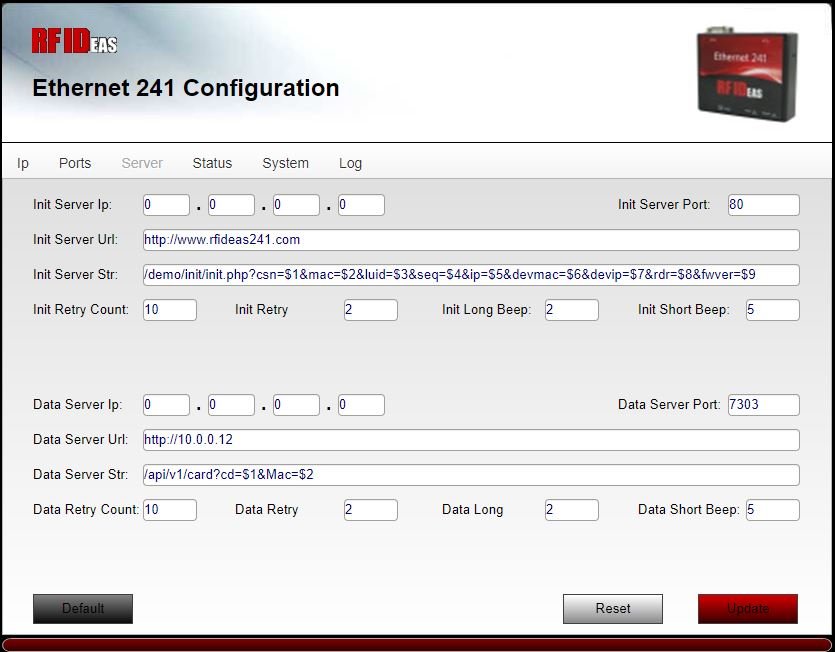View the Log tab

tap(350, 162)
